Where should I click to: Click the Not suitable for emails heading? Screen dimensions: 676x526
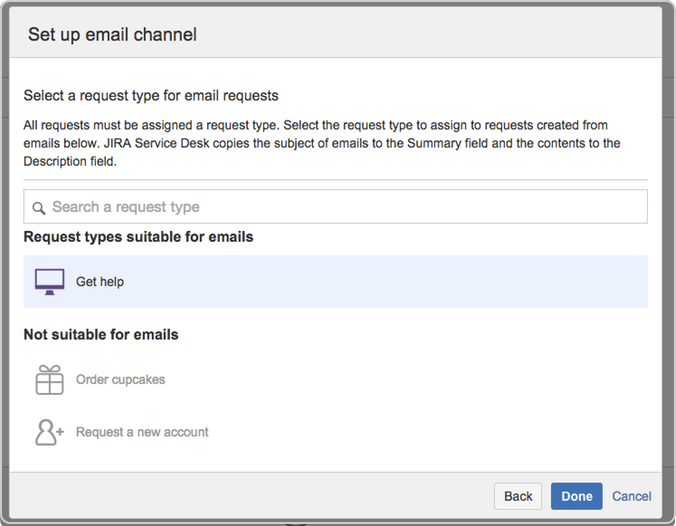pos(101,335)
